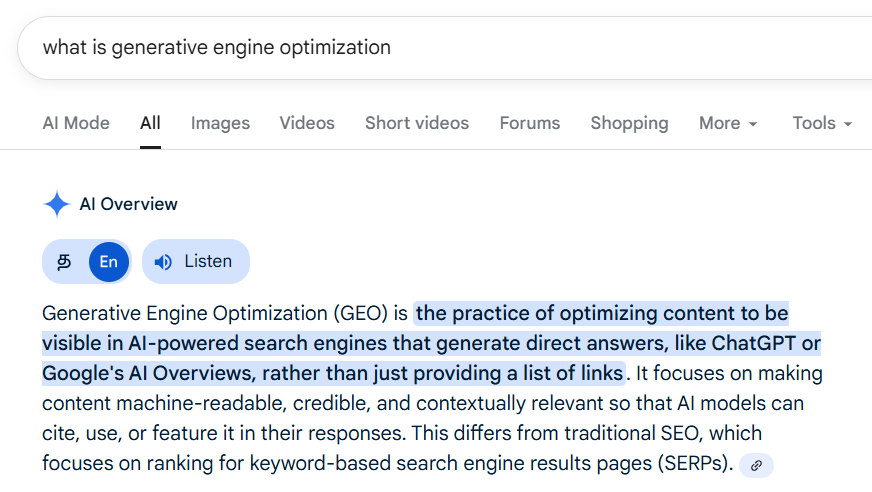The image size is (872, 492).
Task: Expand the More search filters dropdown
Action: pos(727,123)
